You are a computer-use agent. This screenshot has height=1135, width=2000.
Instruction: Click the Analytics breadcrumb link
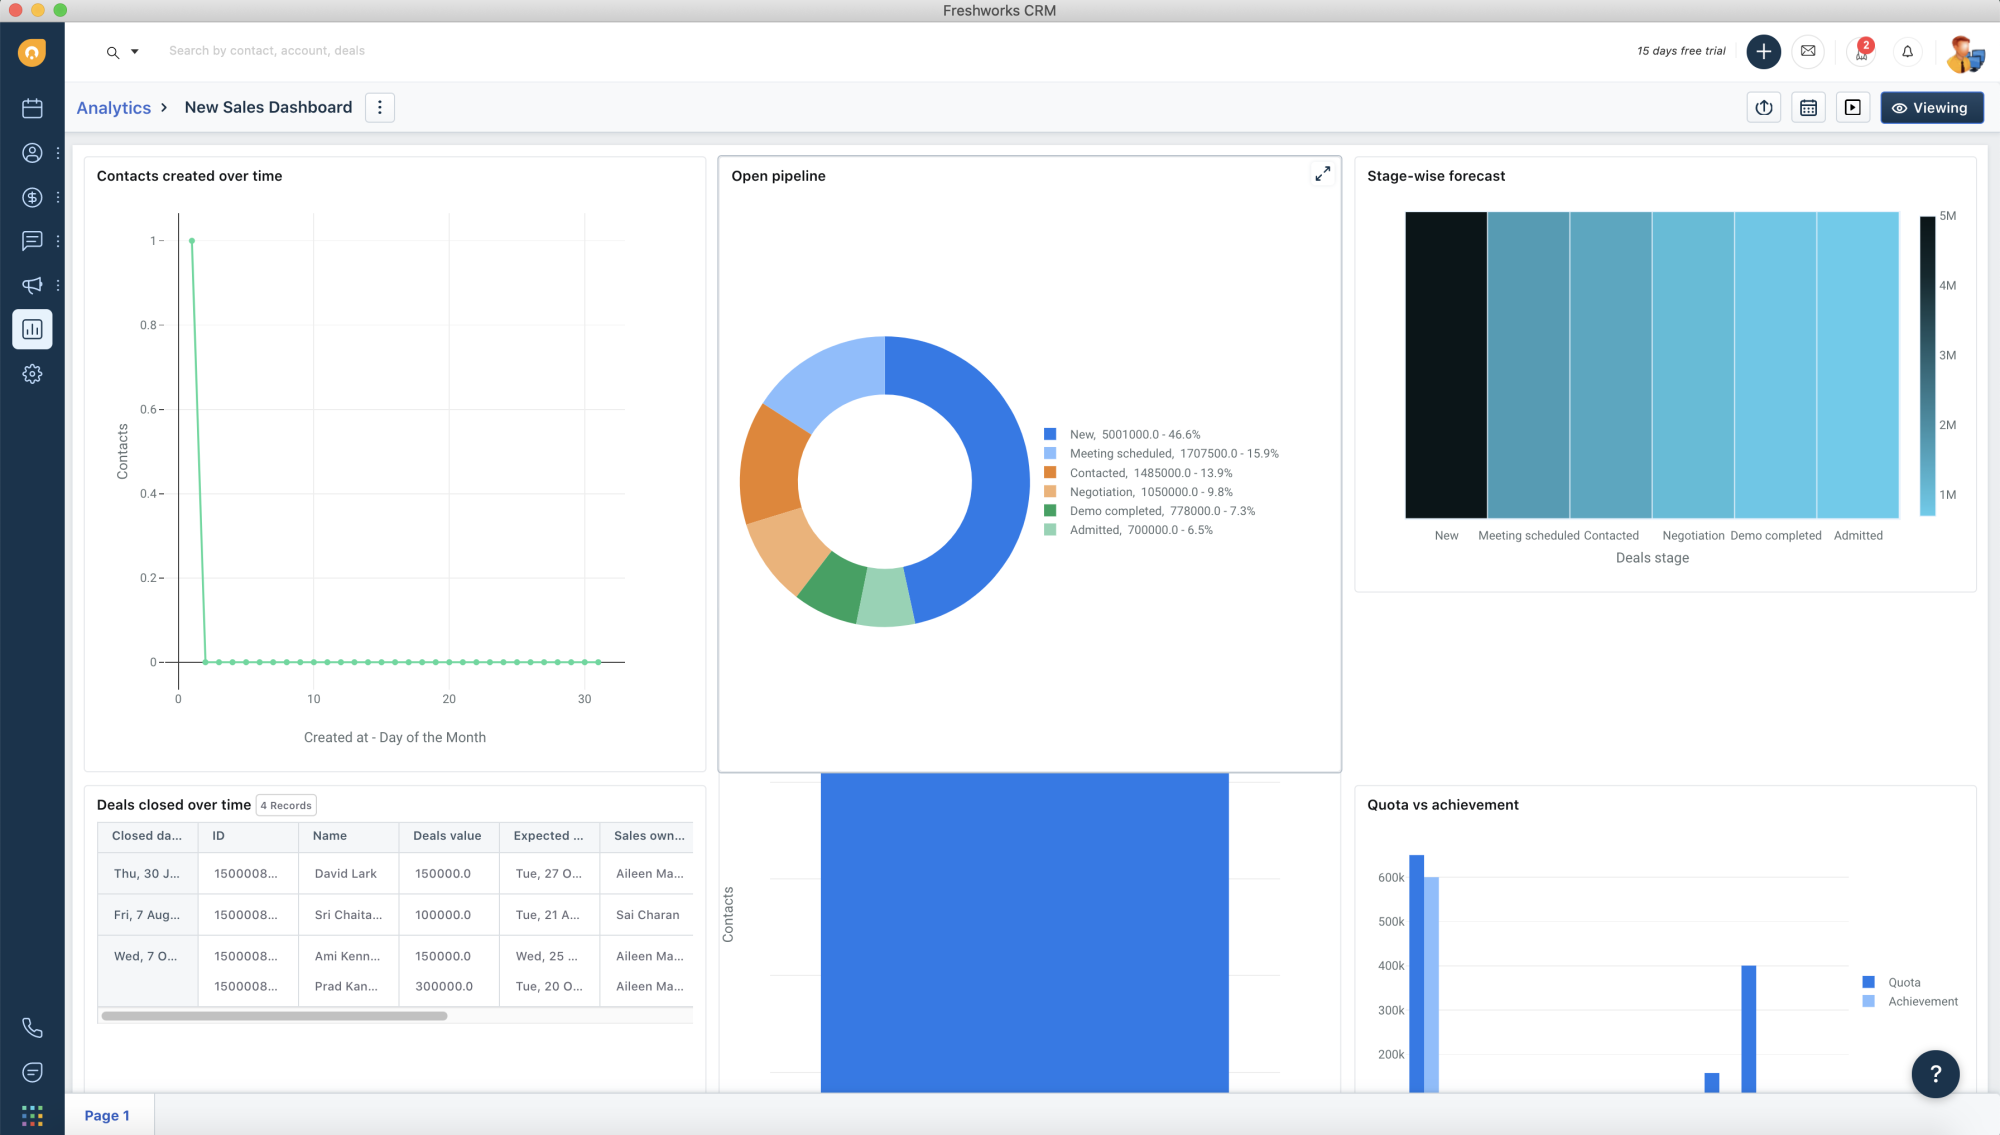pyautogui.click(x=112, y=107)
